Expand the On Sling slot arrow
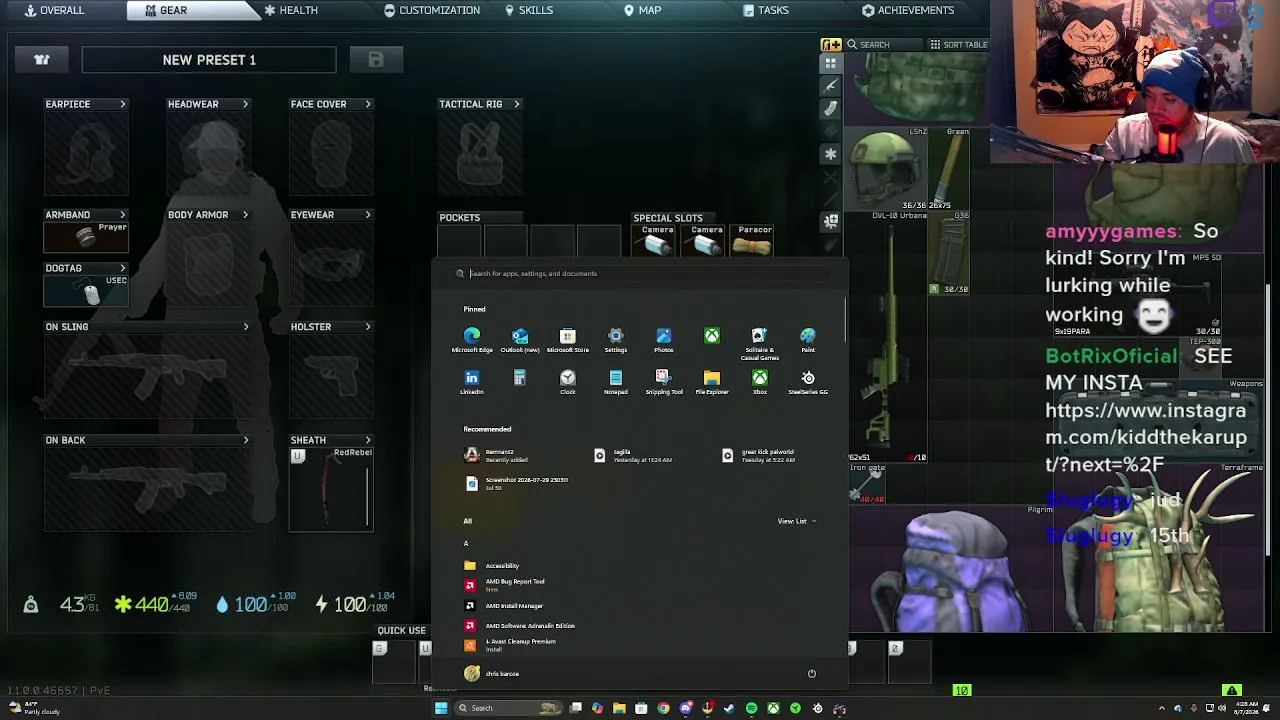Viewport: 1280px width, 720px height. pyautogui.click(x=246, y=327)
